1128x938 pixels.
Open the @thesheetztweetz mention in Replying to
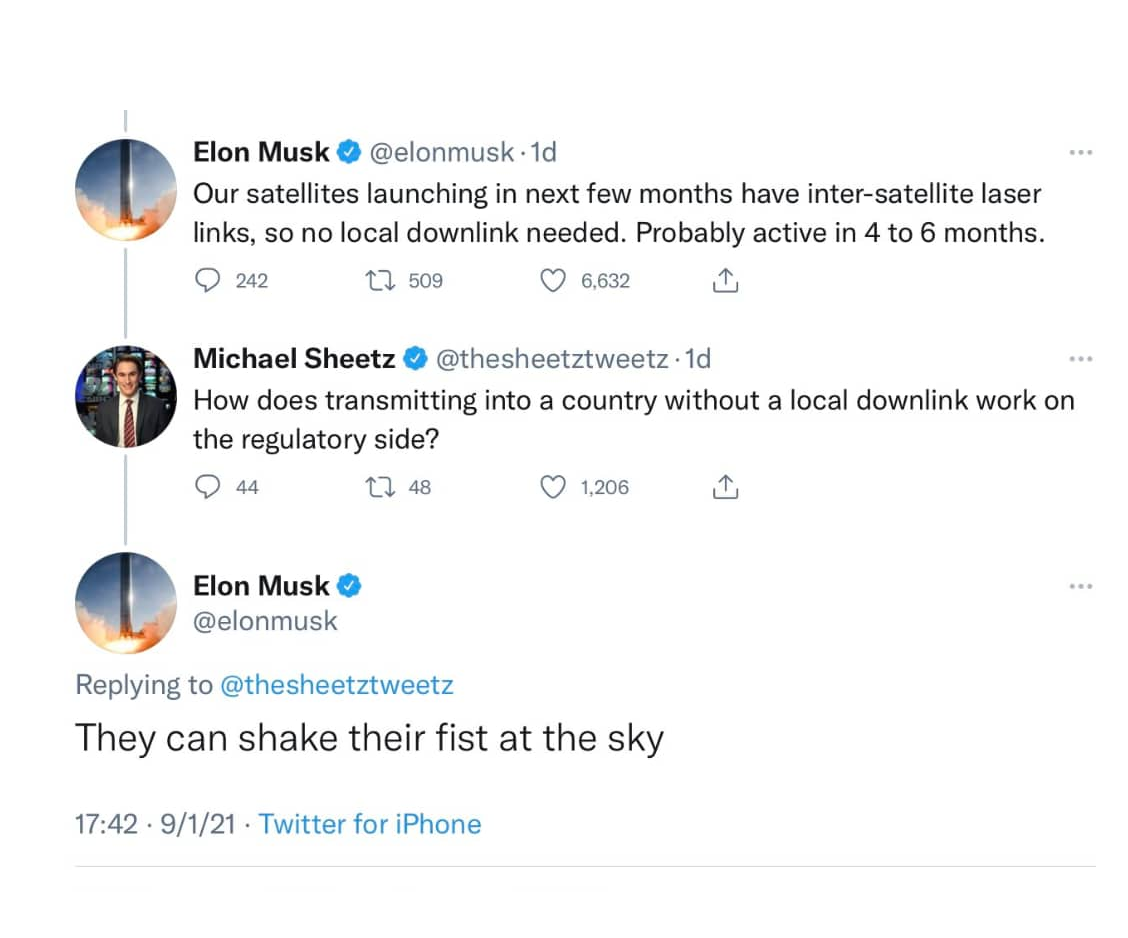(336, 685)
